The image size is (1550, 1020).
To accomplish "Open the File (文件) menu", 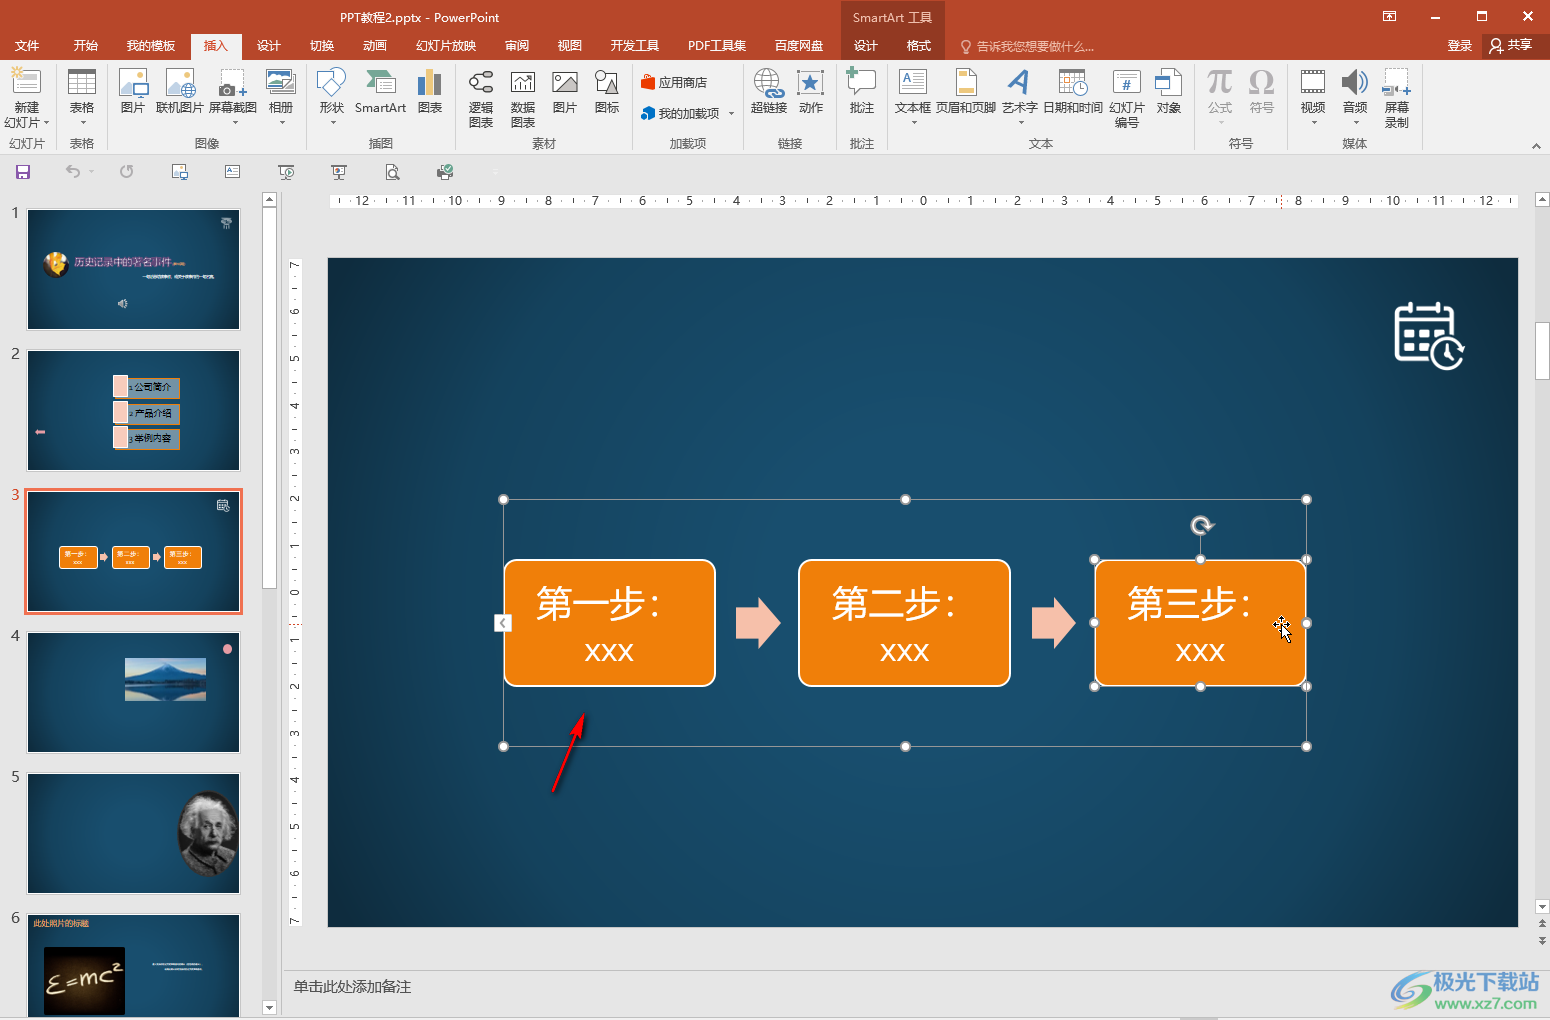I will [27, 46].
